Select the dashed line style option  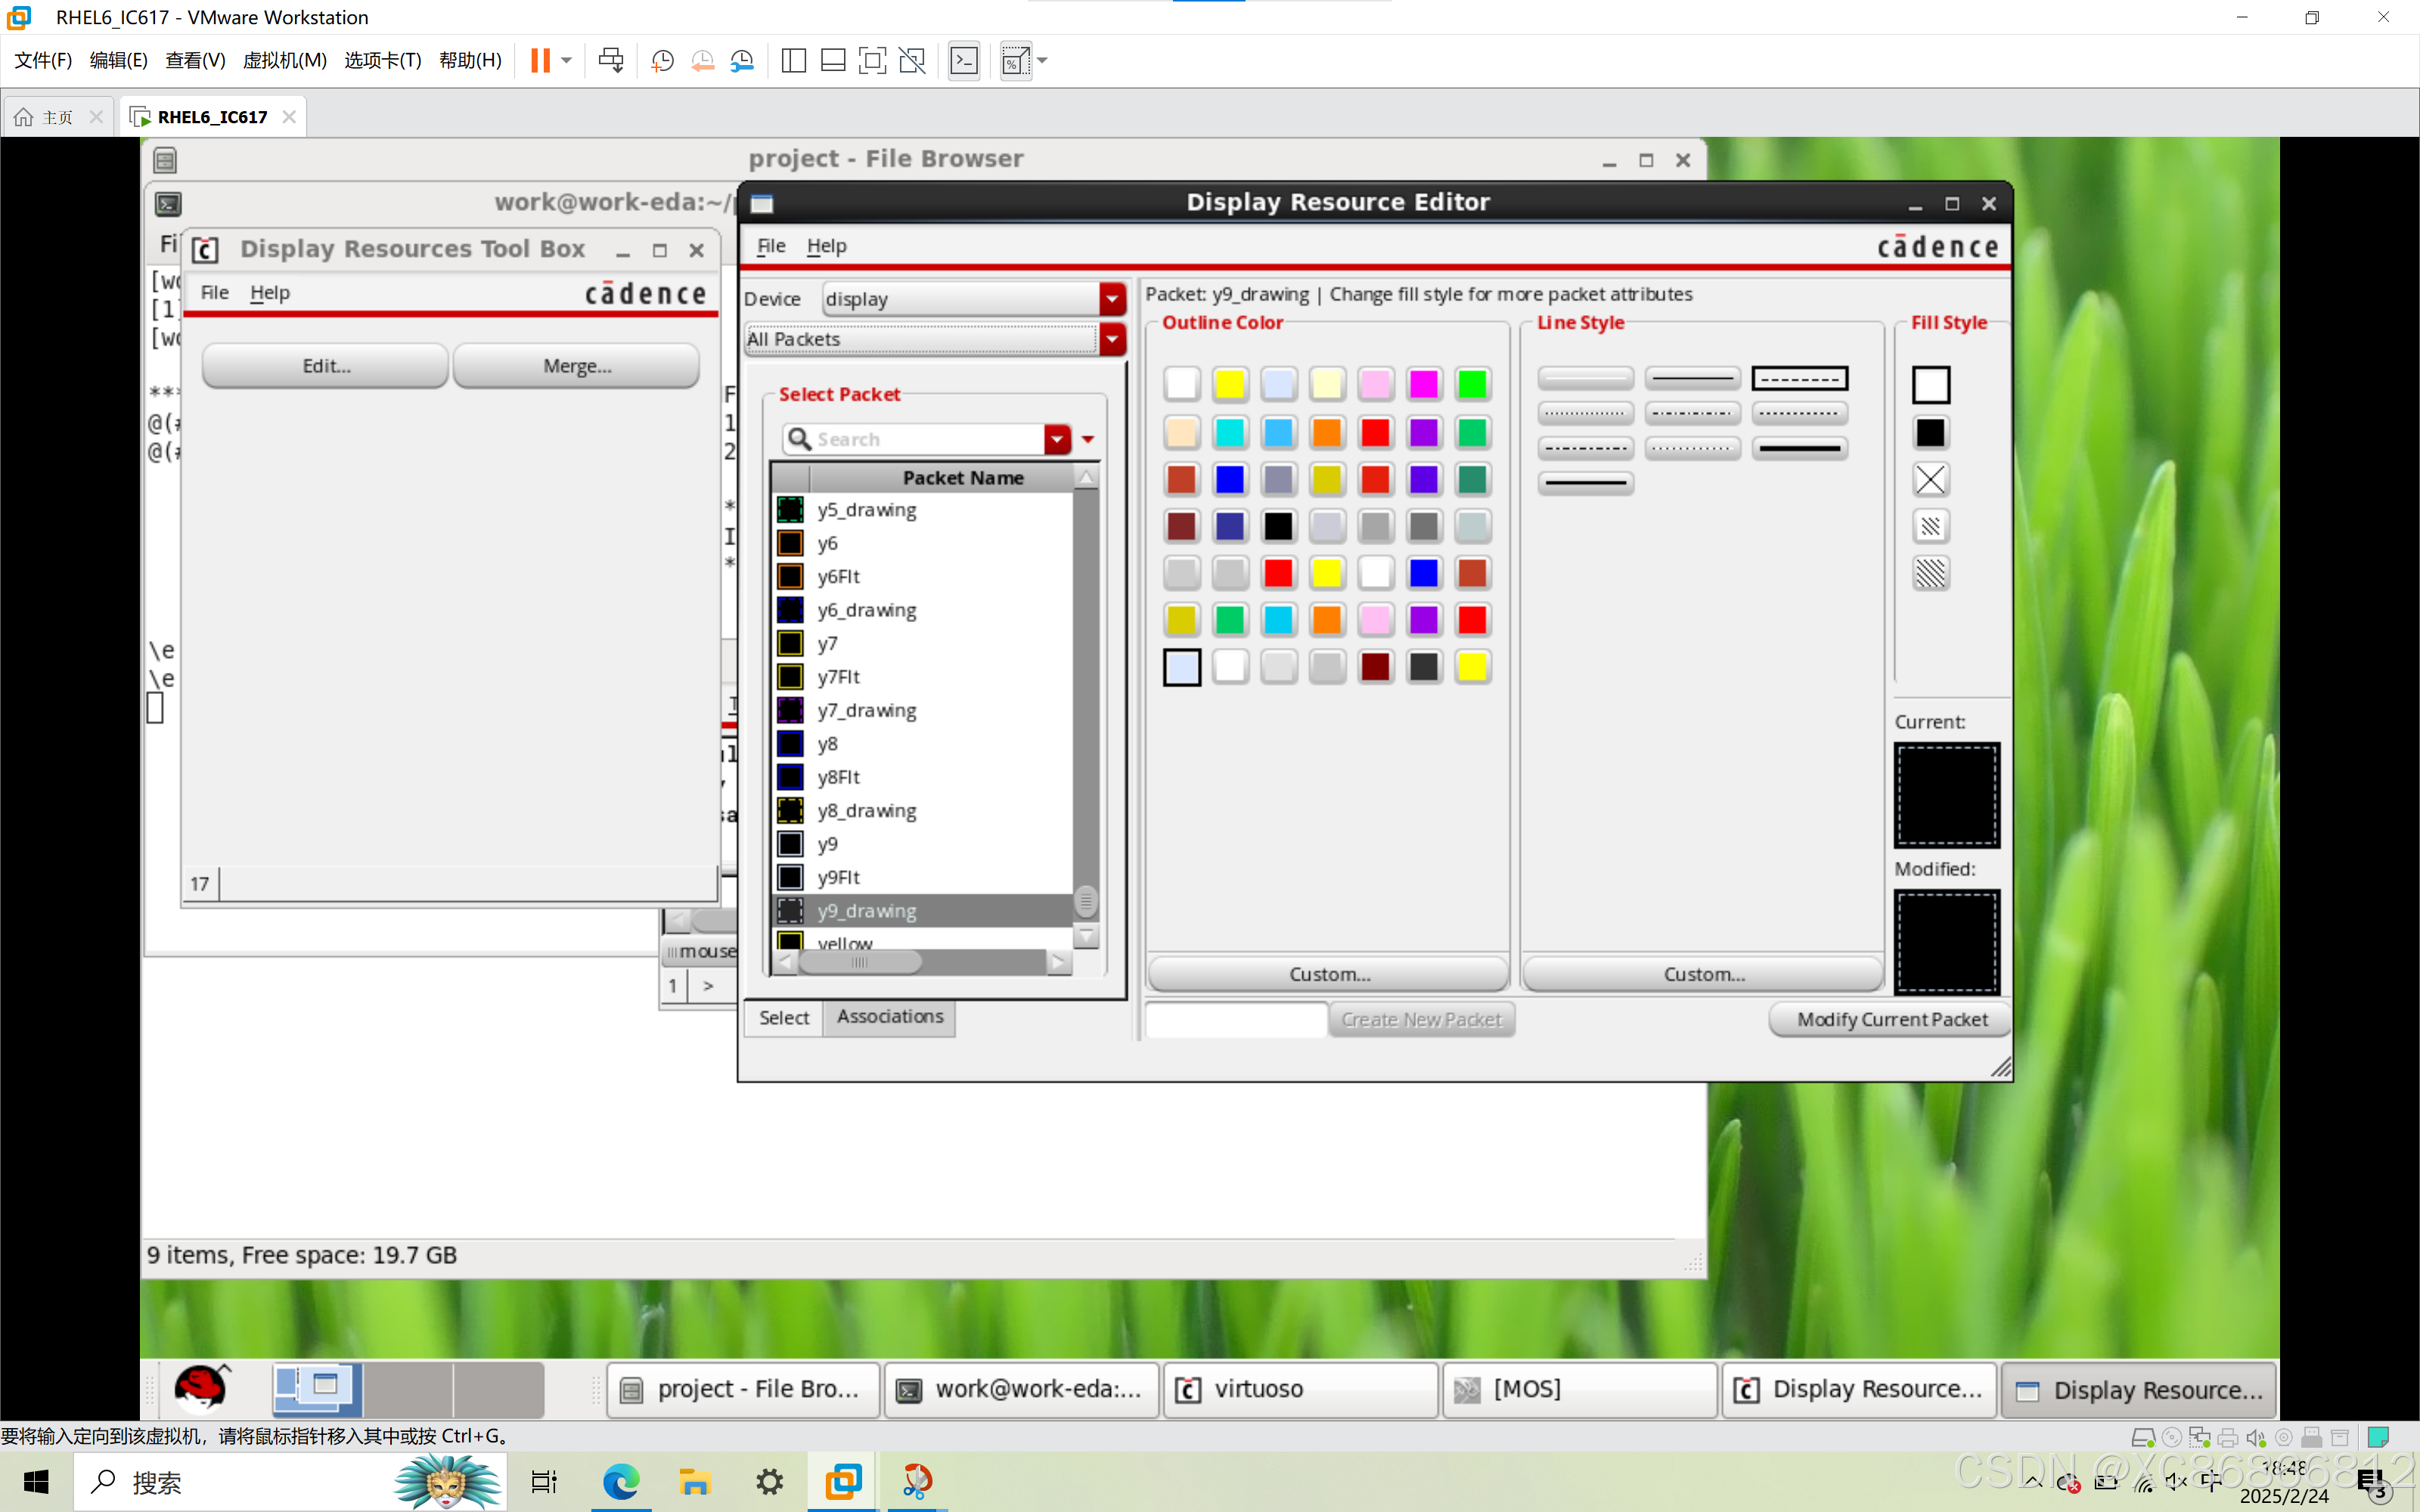tap(1799, 379)
